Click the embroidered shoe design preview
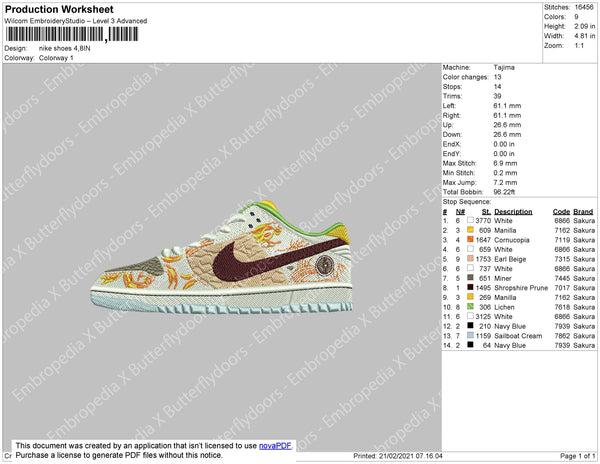Screen dimensions: 600x464 221,257
